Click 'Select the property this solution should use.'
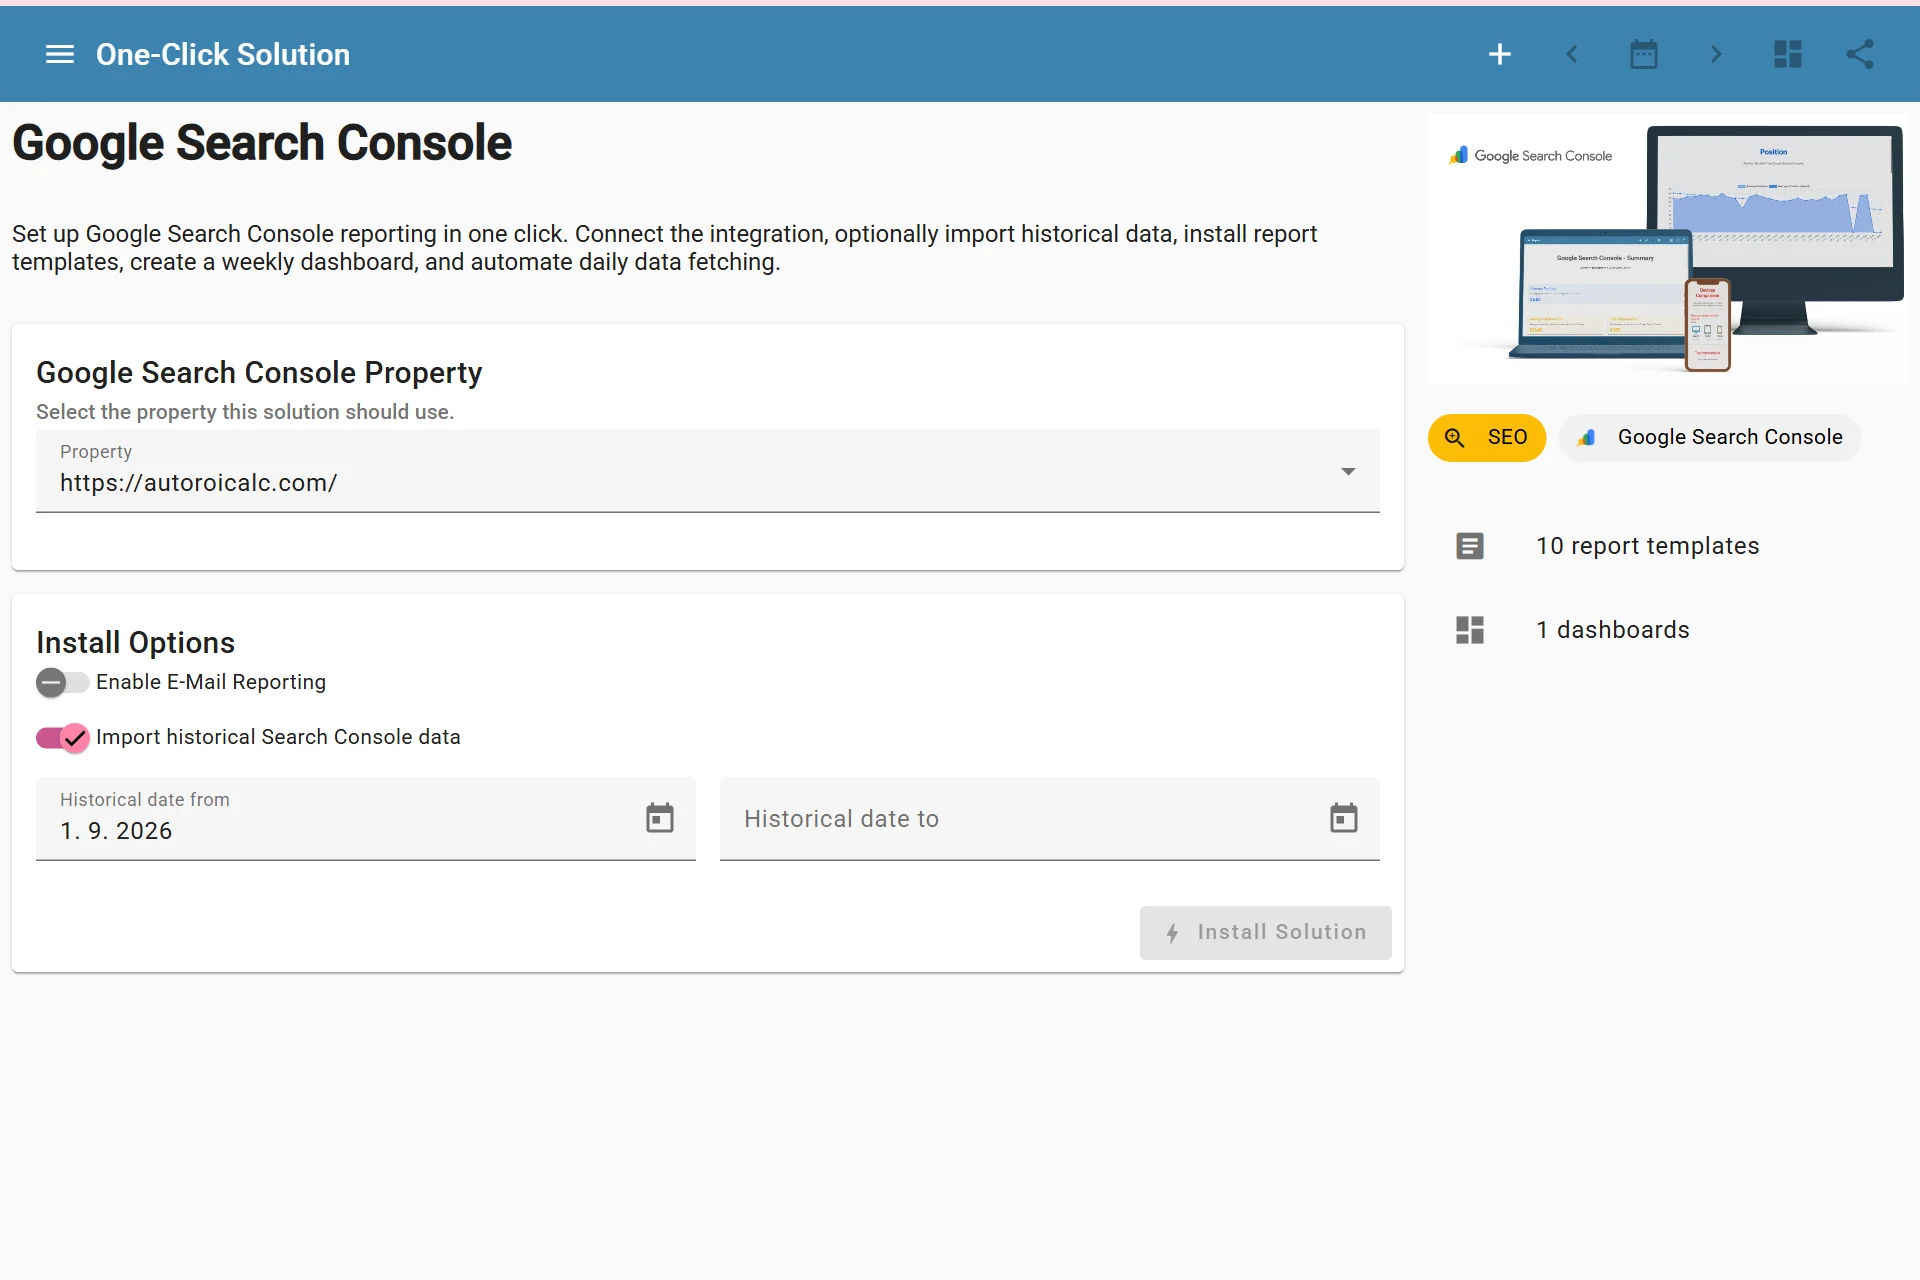1920x1280 pixels. coord(245,412)
